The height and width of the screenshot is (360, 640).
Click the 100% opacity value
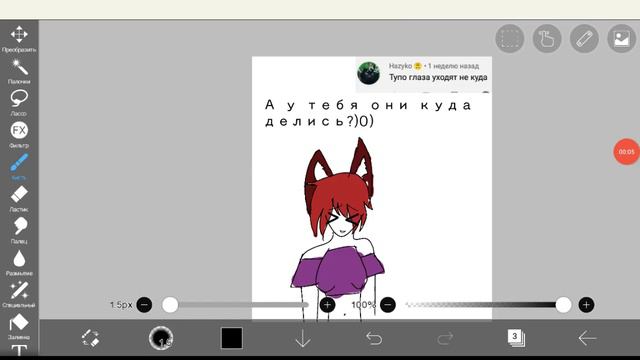point(363,305)
